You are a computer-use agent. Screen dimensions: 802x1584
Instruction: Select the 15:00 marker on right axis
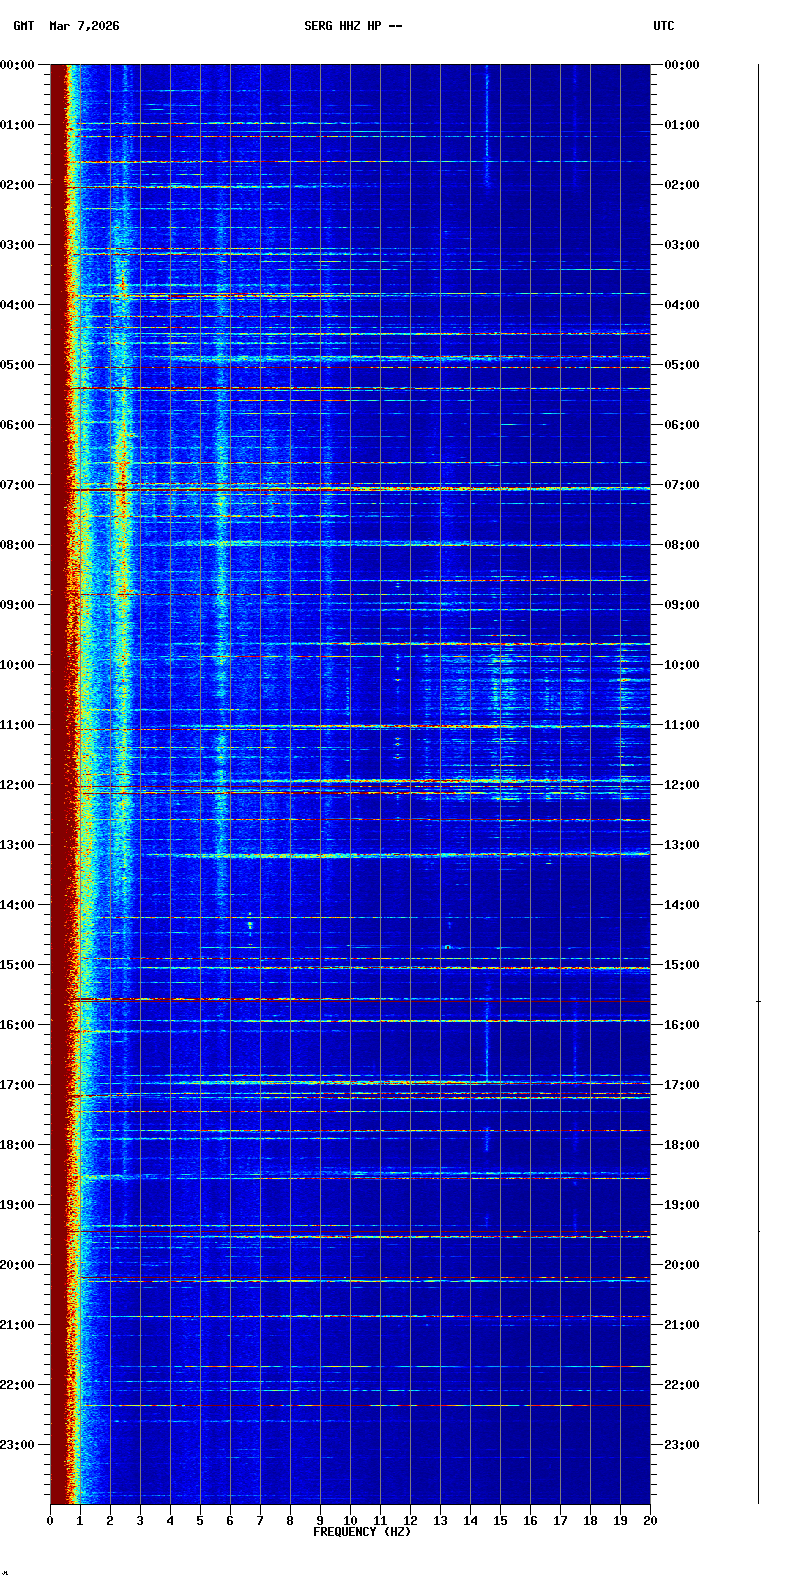coord(682,965)
